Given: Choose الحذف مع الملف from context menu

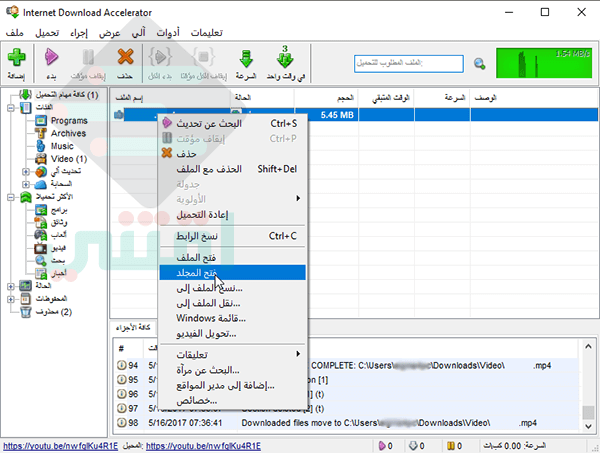Looking at the screenshot, I should [x=233, y=169].
